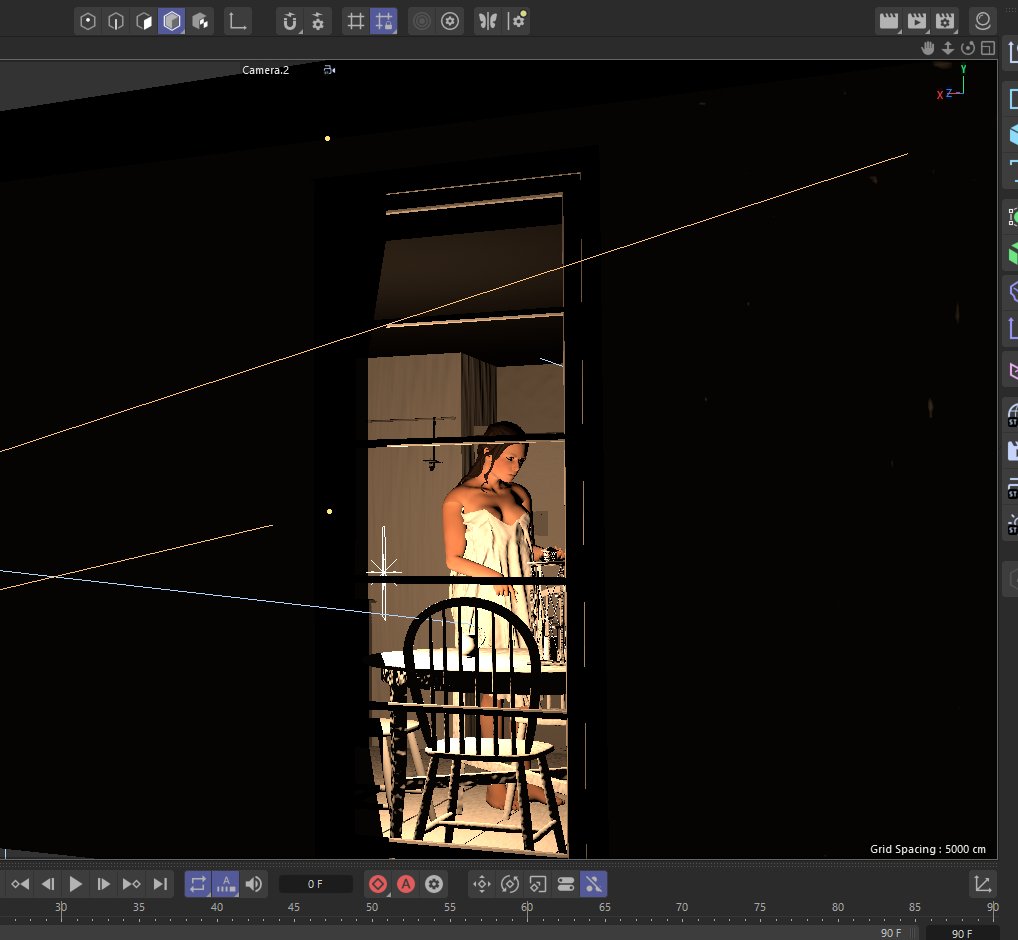
Task: Click timeline ruler at frame 60
Action: tap(527, 908)
